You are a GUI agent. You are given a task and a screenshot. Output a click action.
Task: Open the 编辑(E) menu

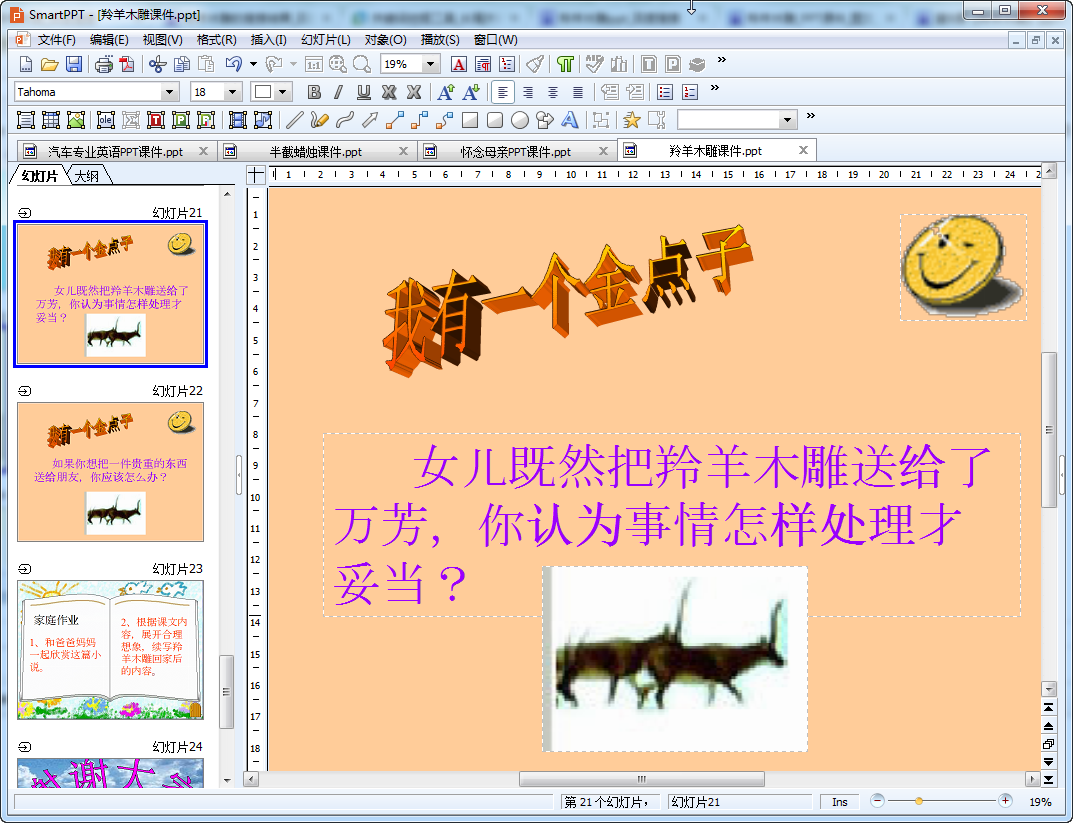(109, 40)
